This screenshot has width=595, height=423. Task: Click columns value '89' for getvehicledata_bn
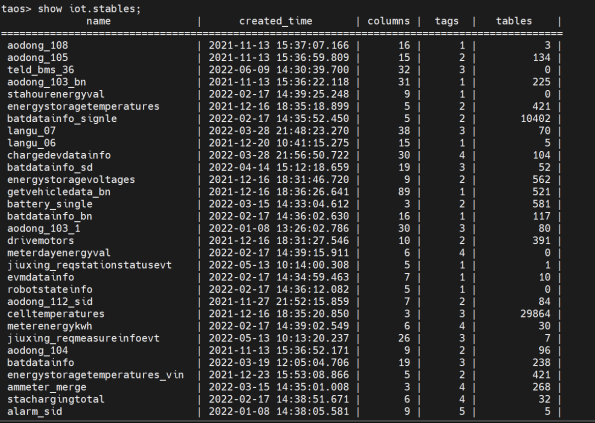tap(404, 192)
